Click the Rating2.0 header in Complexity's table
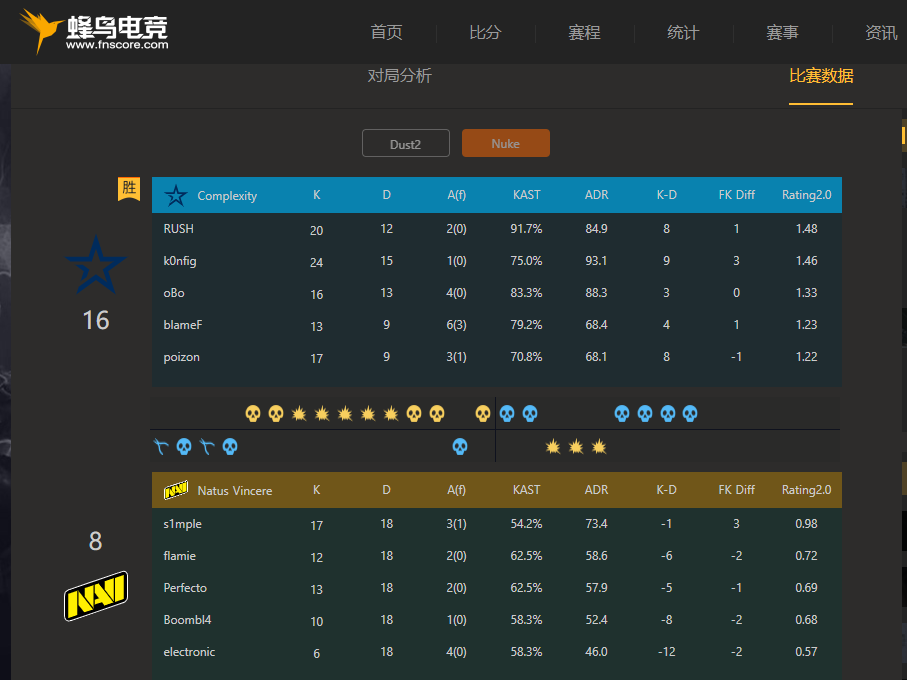The height and width of the screenshot is (680, 907). tap(807, 195)
